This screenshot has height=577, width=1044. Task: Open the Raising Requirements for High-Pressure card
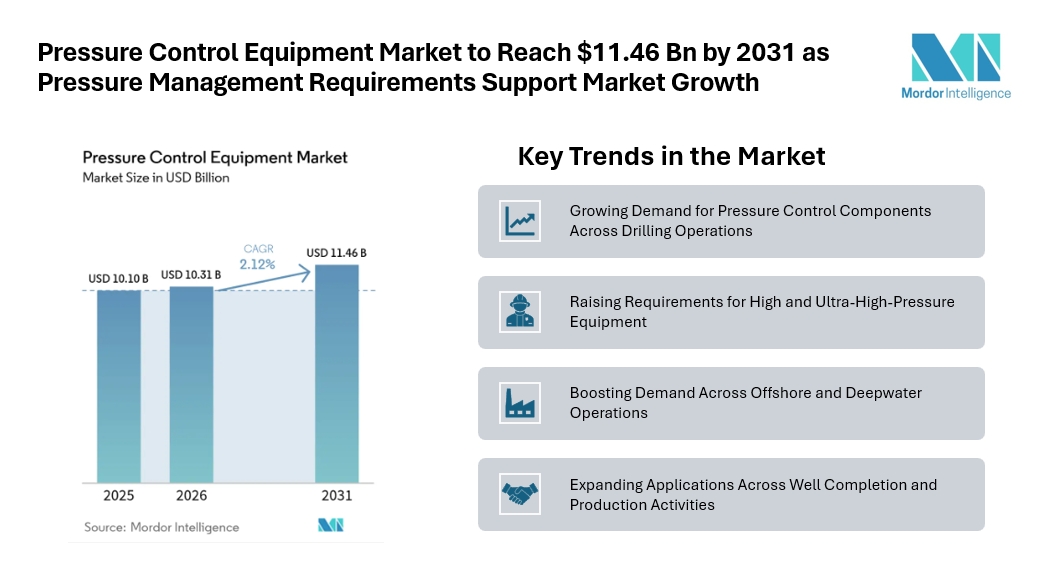pyautogui.click(x=731, y=313)
